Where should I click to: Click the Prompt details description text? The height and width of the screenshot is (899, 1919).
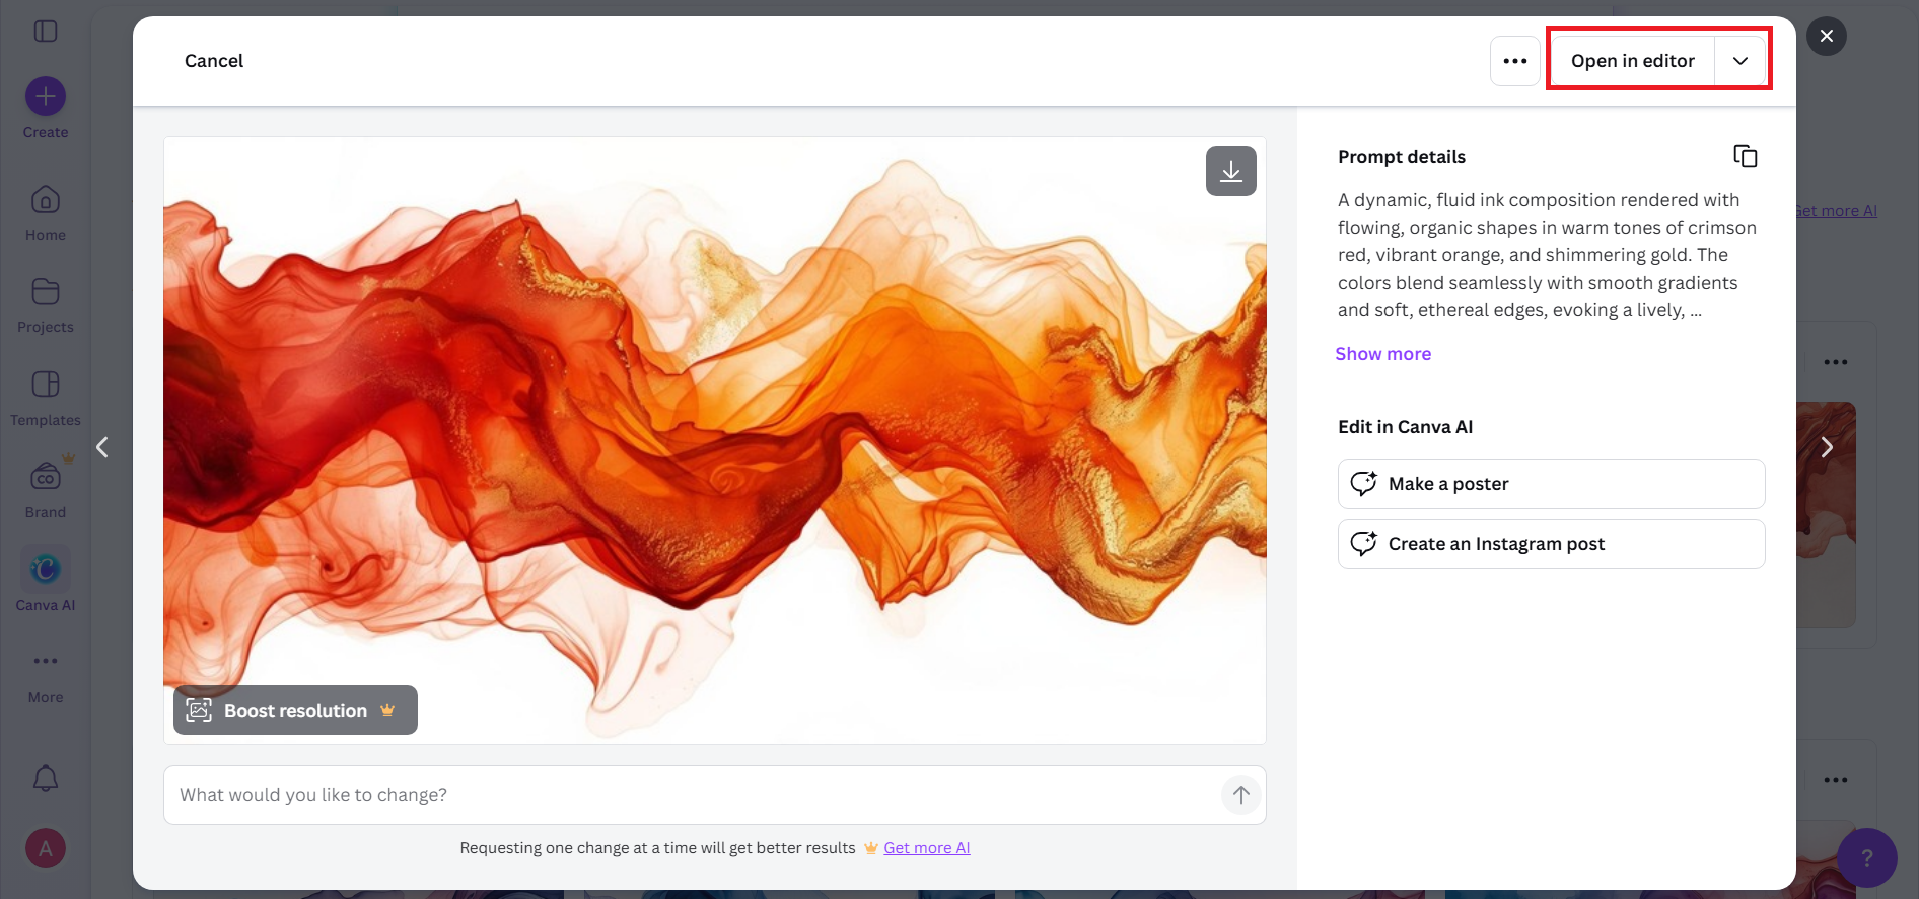1547,255
